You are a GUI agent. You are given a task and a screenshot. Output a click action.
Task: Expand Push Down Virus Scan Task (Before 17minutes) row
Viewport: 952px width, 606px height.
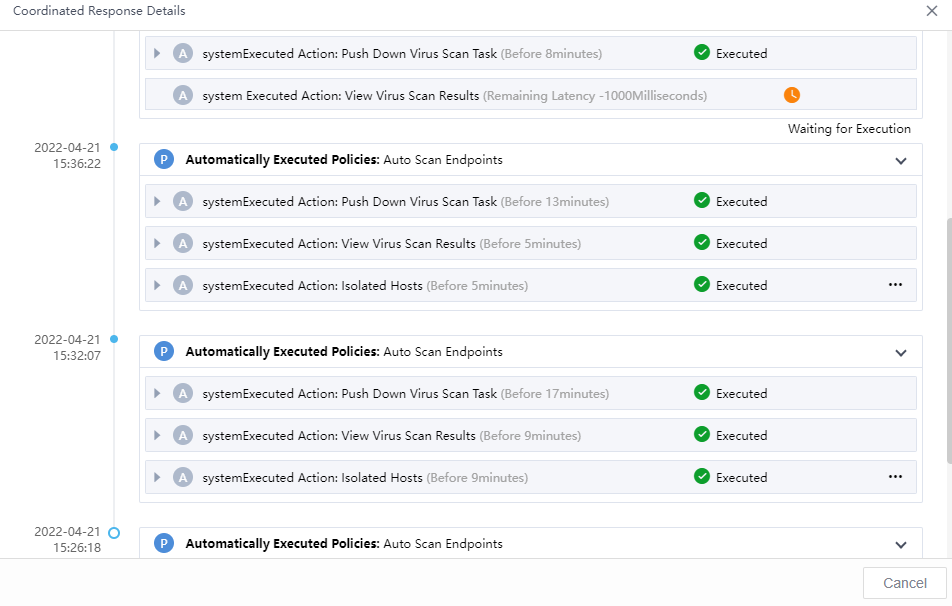[157, 393]
